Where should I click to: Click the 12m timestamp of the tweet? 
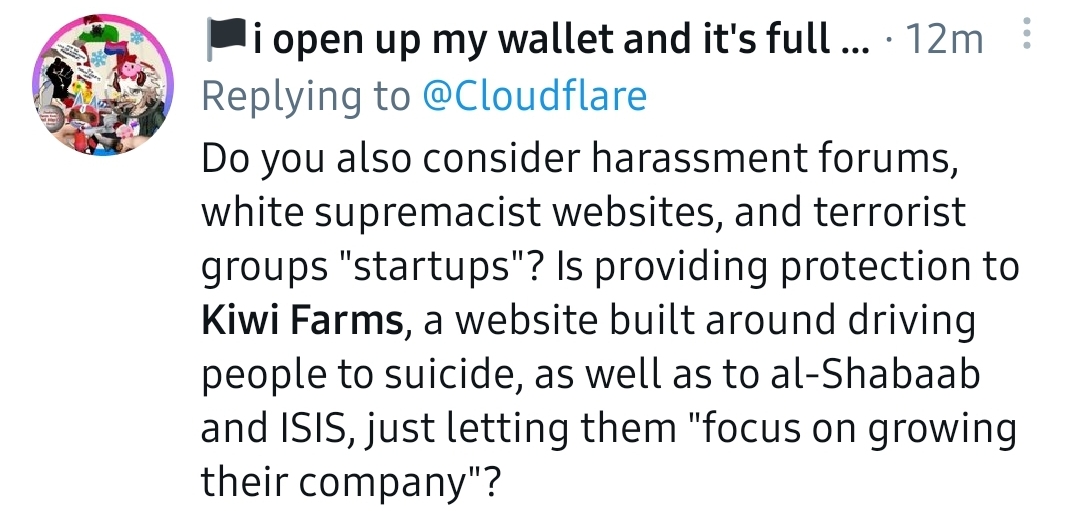click(x=944, y=41)
